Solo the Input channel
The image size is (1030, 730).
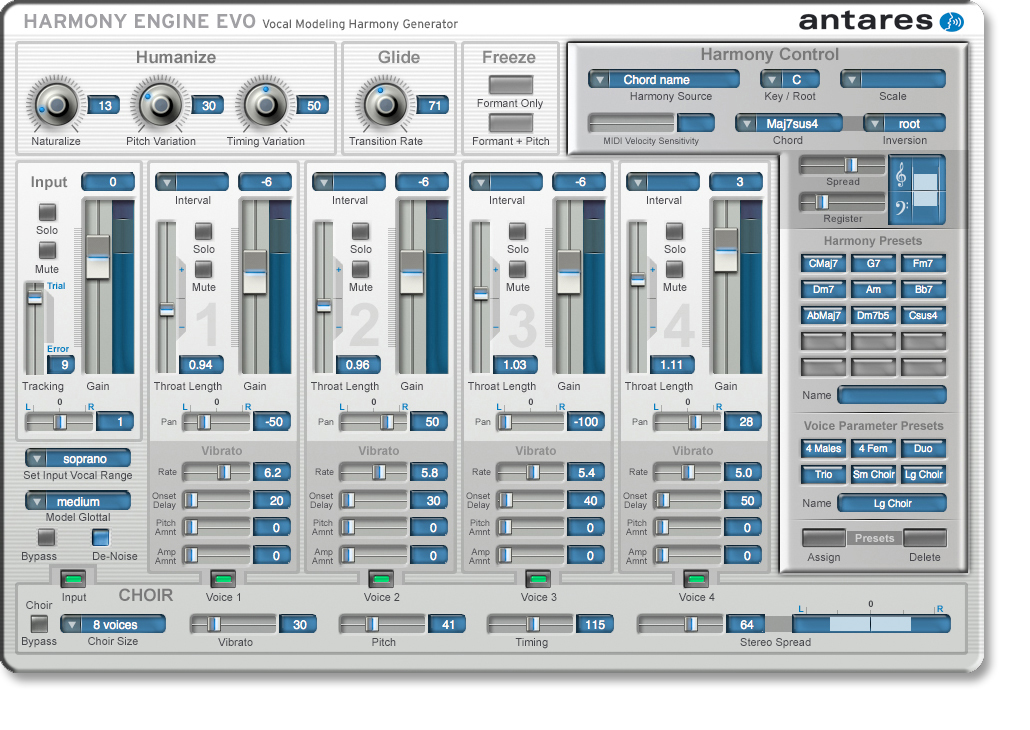click(47, 212)
